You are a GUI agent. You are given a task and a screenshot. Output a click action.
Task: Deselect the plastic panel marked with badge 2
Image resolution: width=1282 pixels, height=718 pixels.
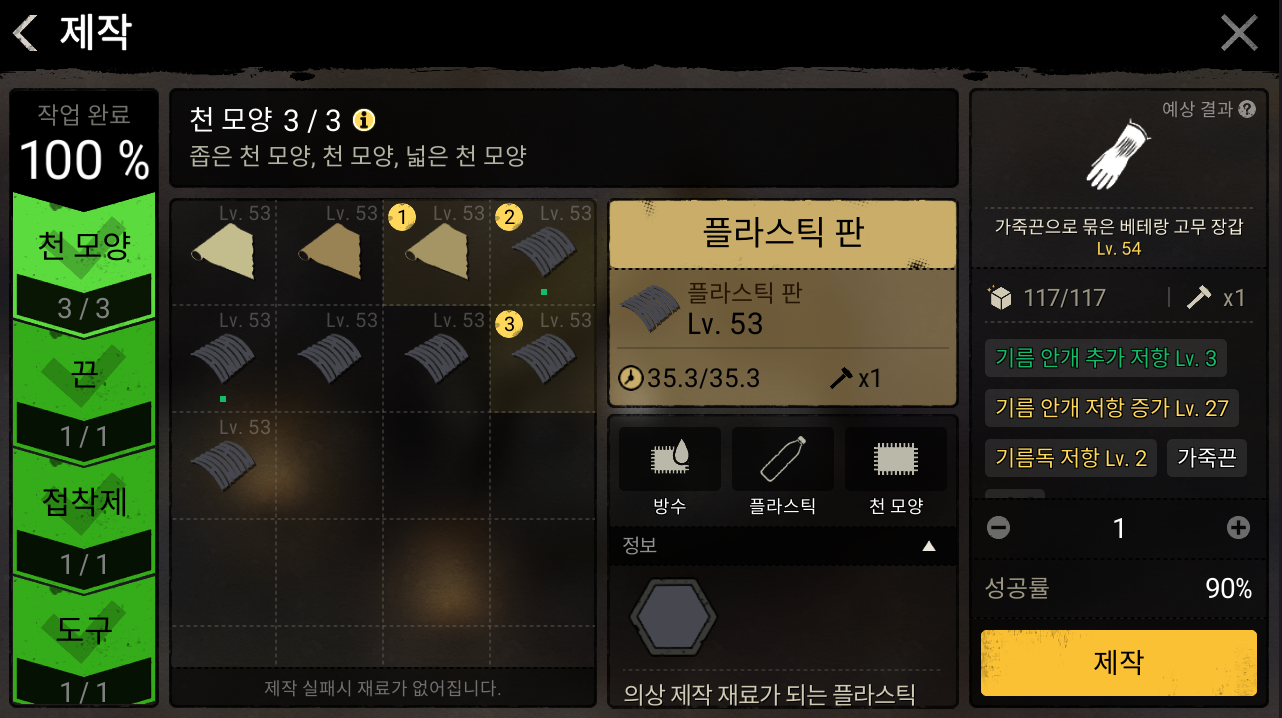[x=543, y=252]
